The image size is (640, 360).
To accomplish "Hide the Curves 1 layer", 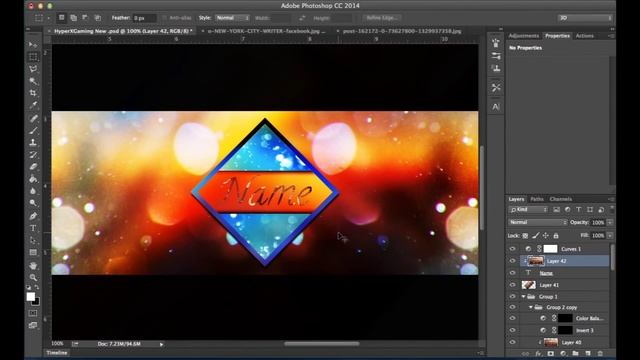I will click(x=513, y=249).
